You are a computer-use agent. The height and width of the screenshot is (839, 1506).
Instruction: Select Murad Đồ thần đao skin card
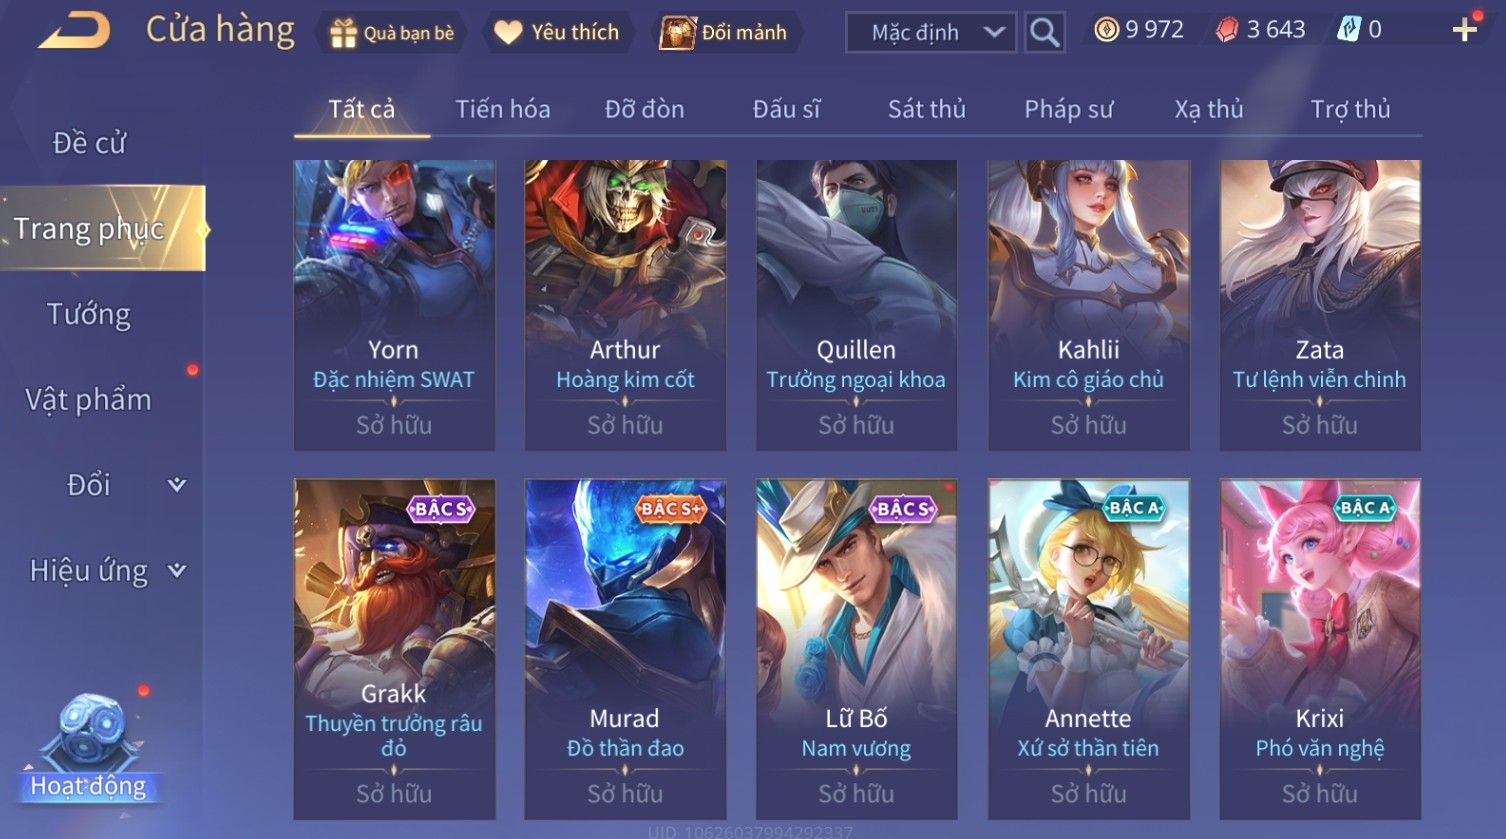click(x=625, y=649)
